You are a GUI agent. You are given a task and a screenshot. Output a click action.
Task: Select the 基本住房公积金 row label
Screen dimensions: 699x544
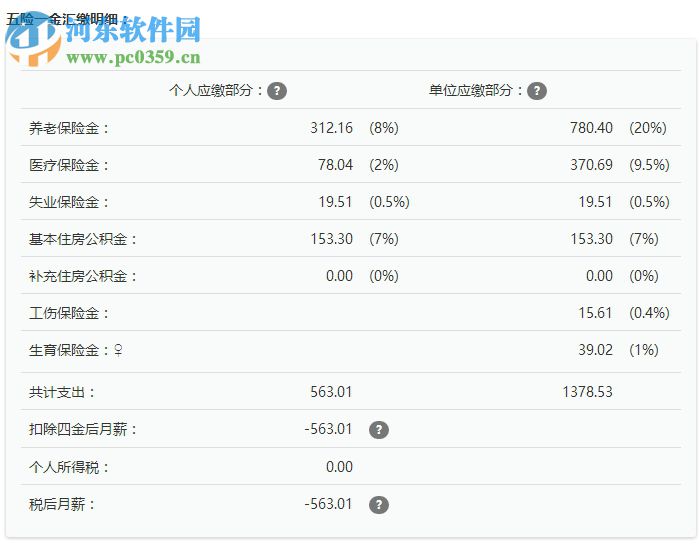(x=82, y=239)
